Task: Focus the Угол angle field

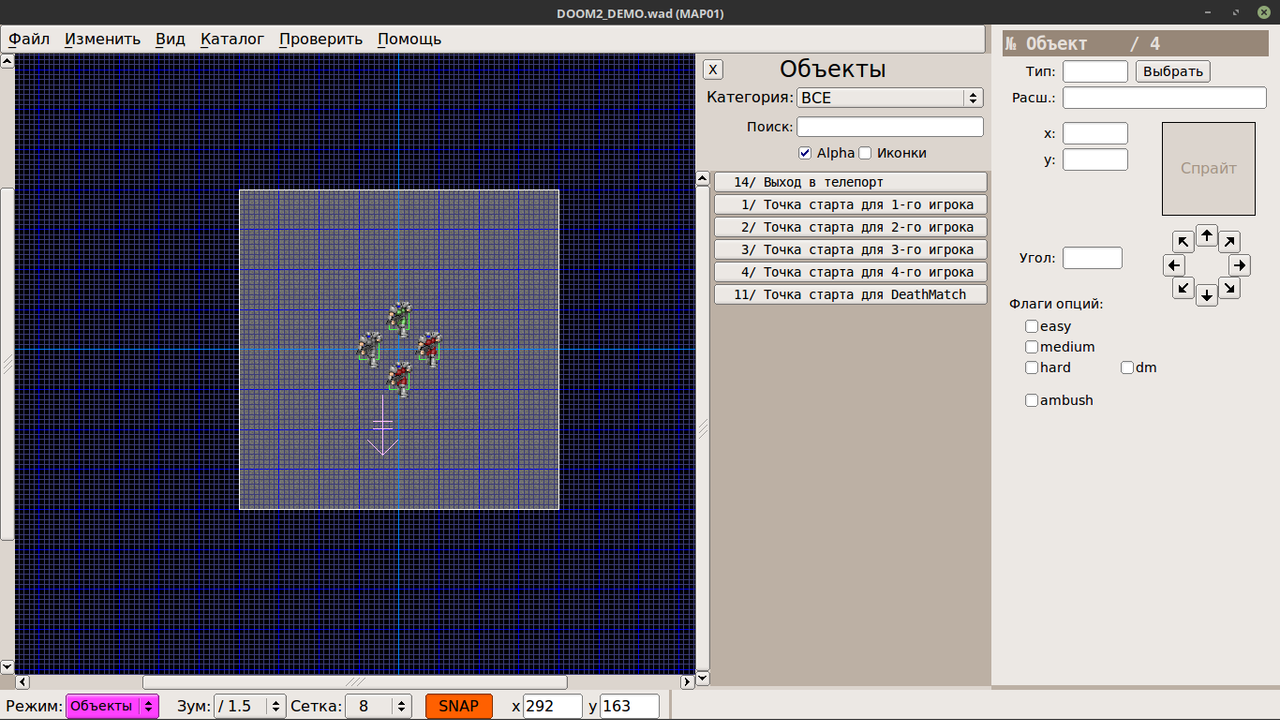Action: pos(1092,258)
